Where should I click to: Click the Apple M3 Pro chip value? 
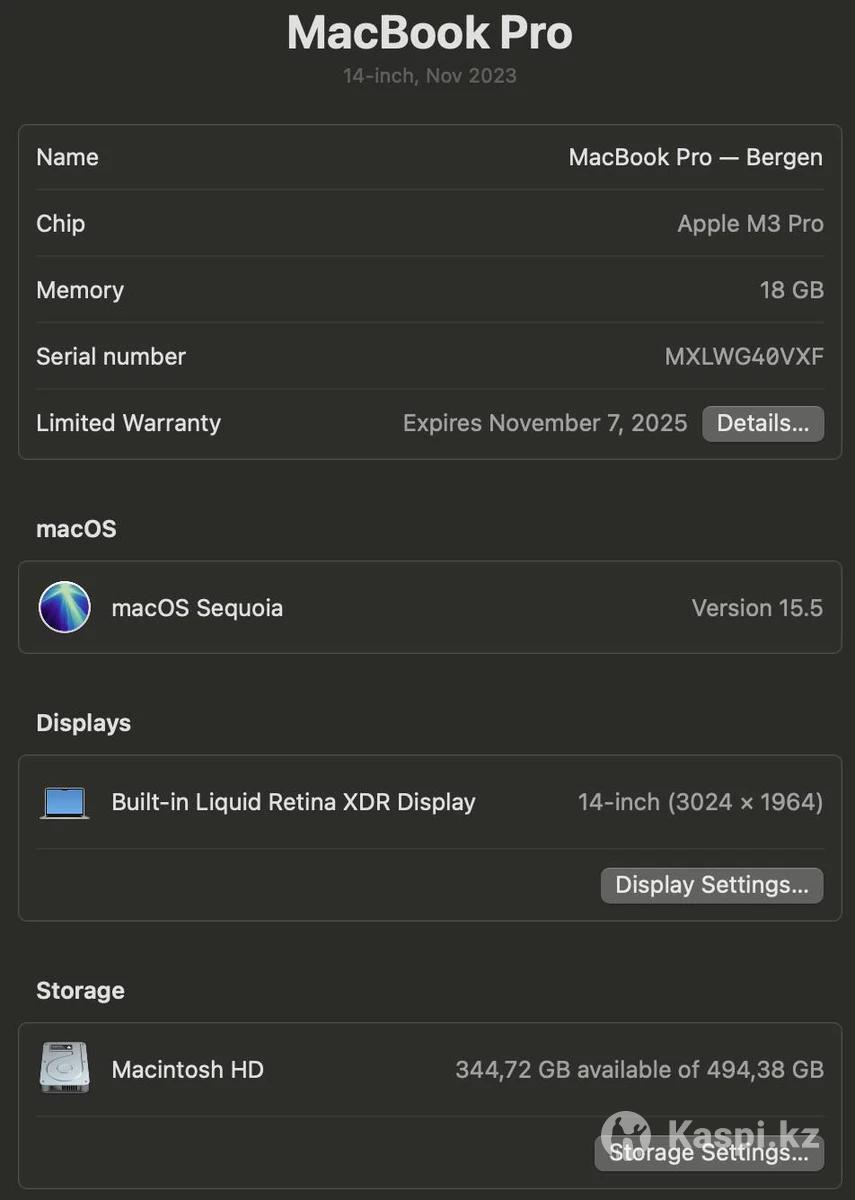point(751,224)
